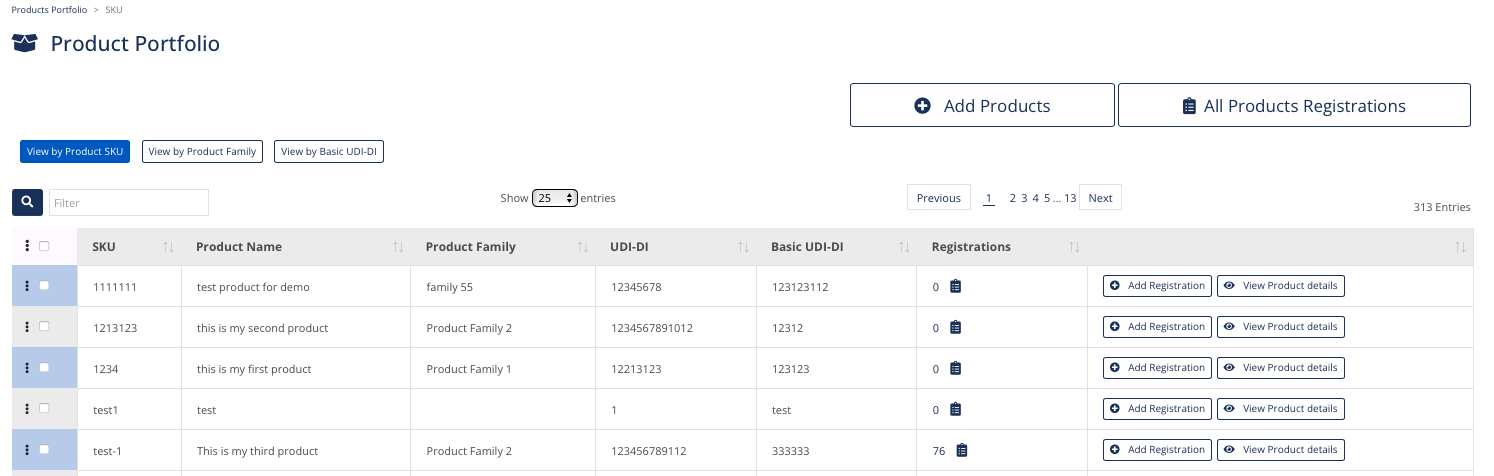Click the magnifying glass search icon
Viewport: 1494px width, 476px height.
[27, 202]
